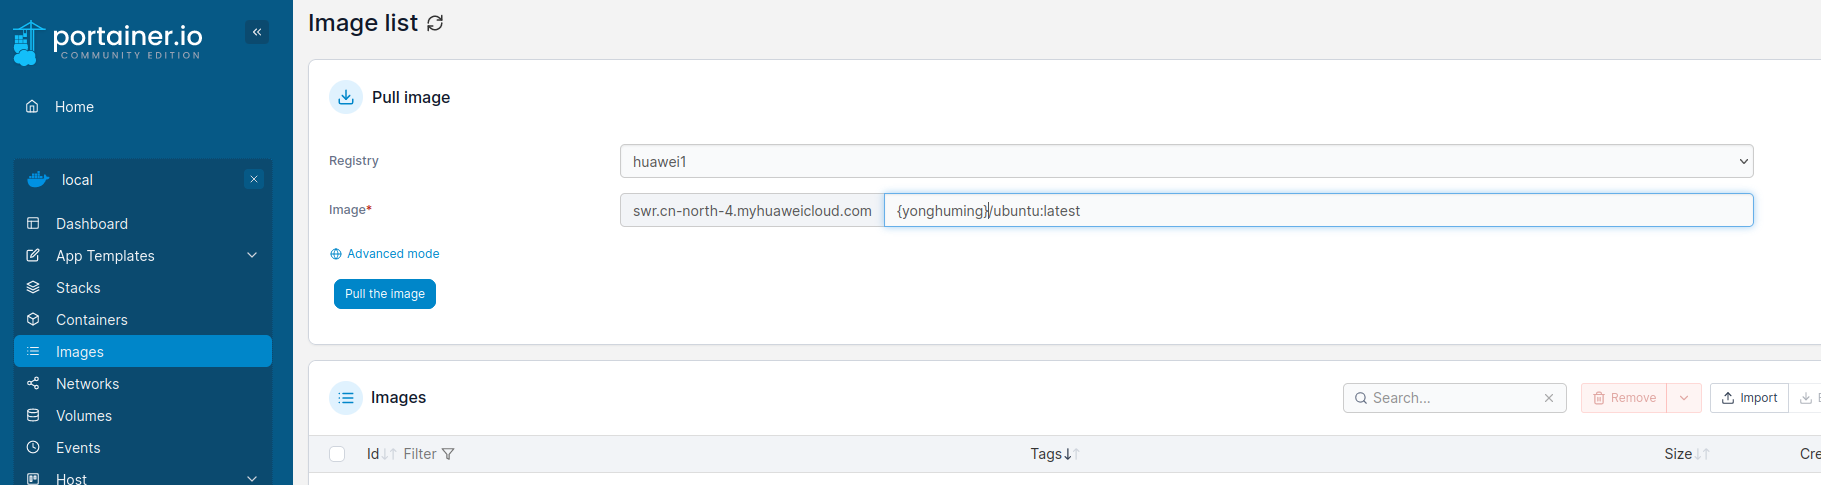The width and height of the screenshot is (1821, 485).
Task: Click the Docker whale icon beside local
Action: pyautogui.click(x=38, y=180)
